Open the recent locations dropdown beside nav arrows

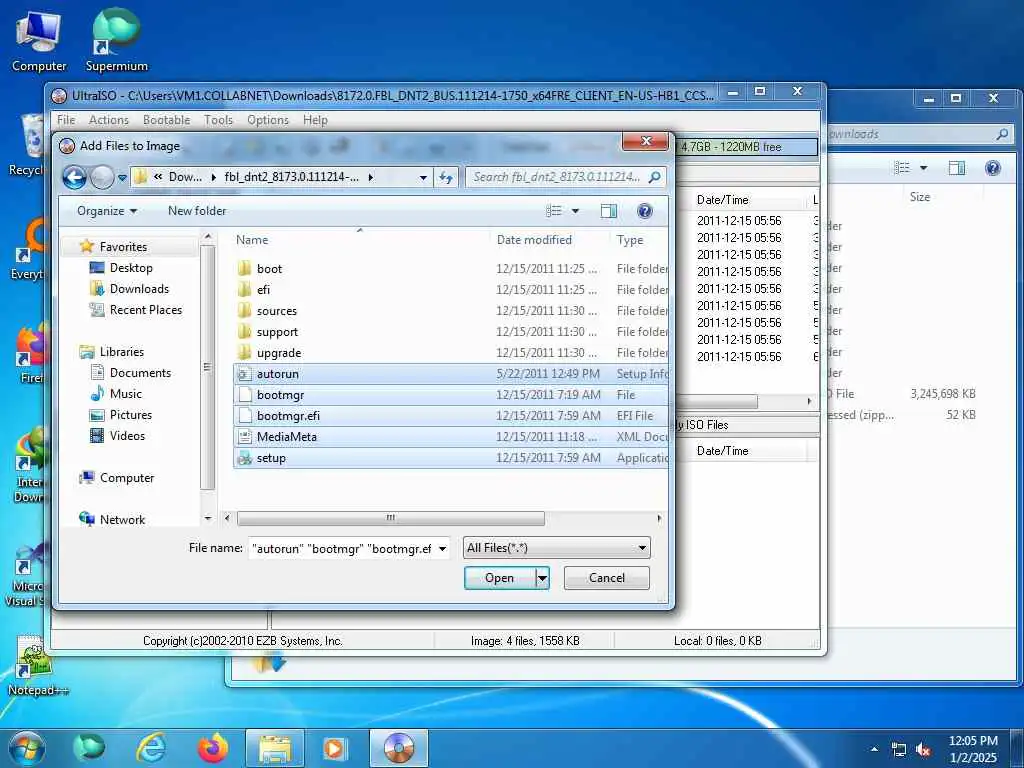(122, 178)
